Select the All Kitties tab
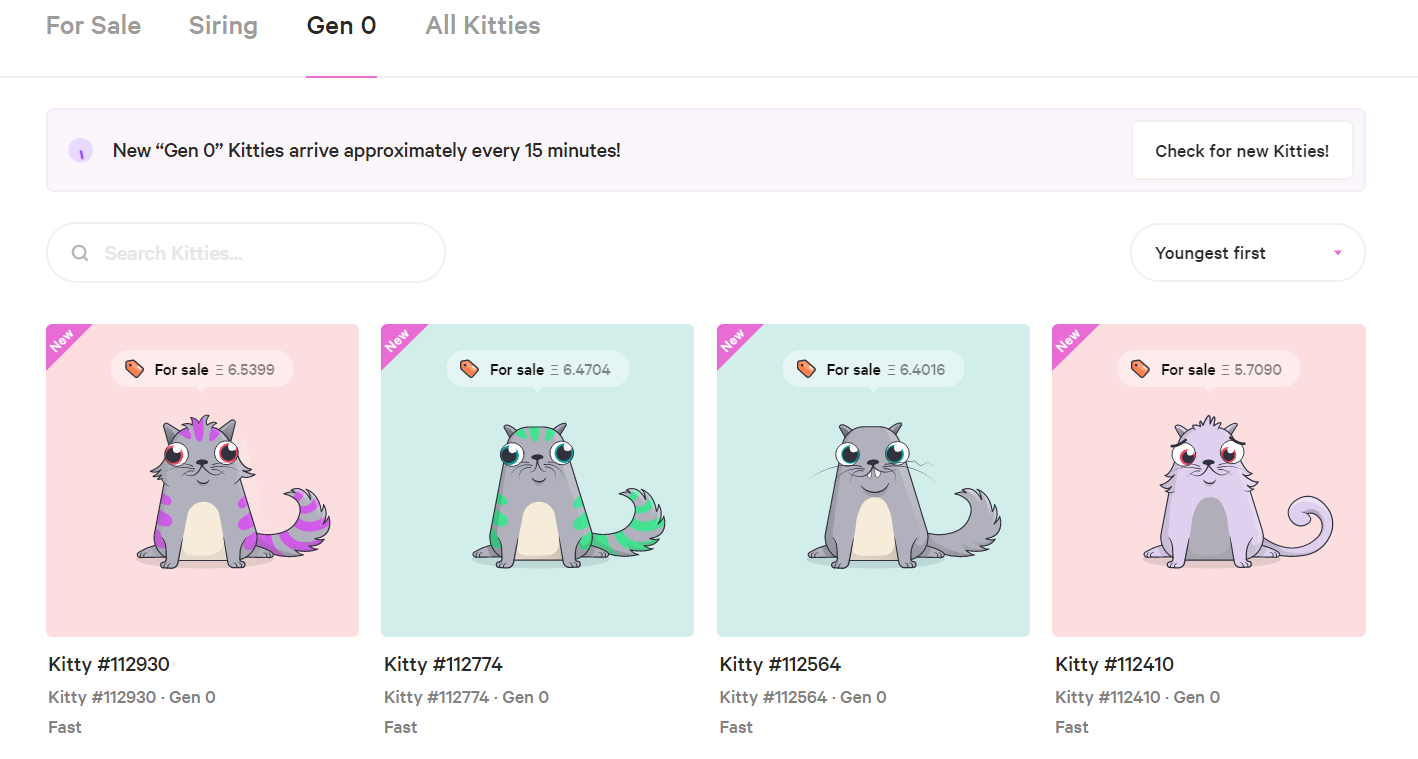Image resolution: width=1418 pixels, height=759 pixels. tap(483, 26)
